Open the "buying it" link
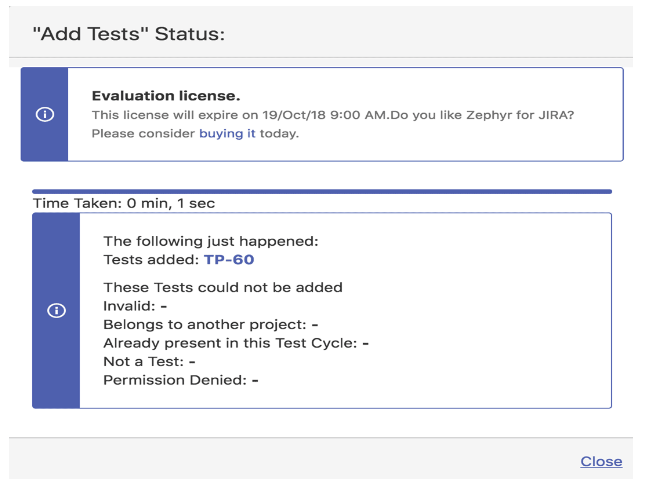This screenshot has width=648, height=482. click(227, 134)
